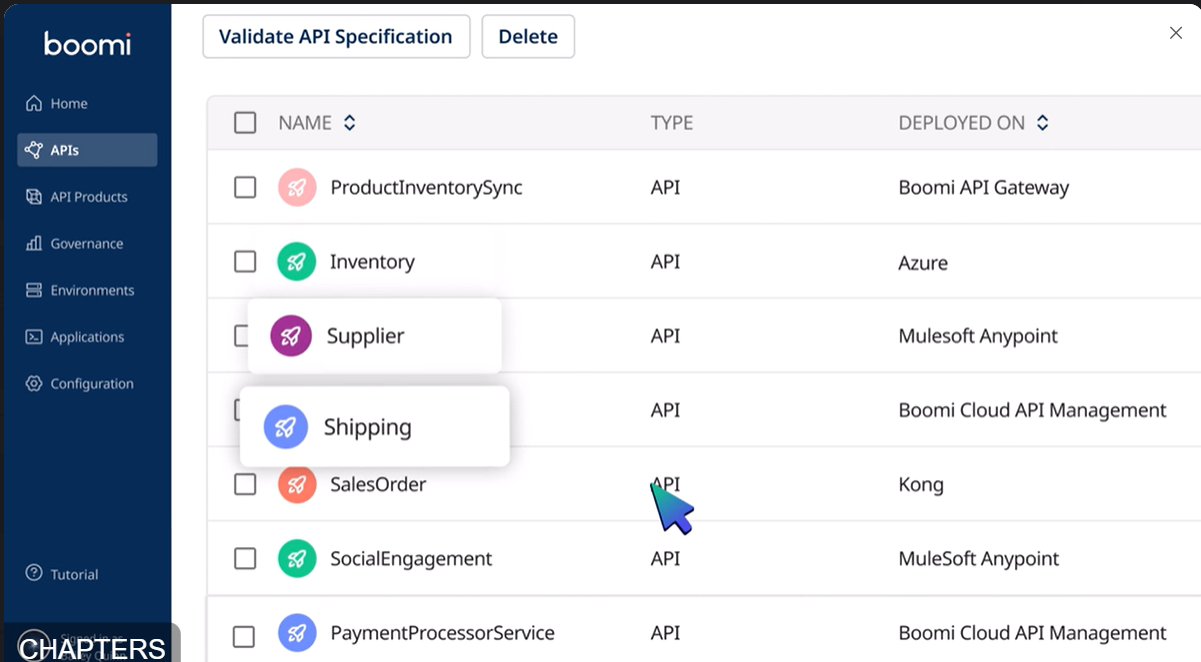Click API type cell in Inventory row
This screenshot has height=662, width=1201.
click(665, 262)
